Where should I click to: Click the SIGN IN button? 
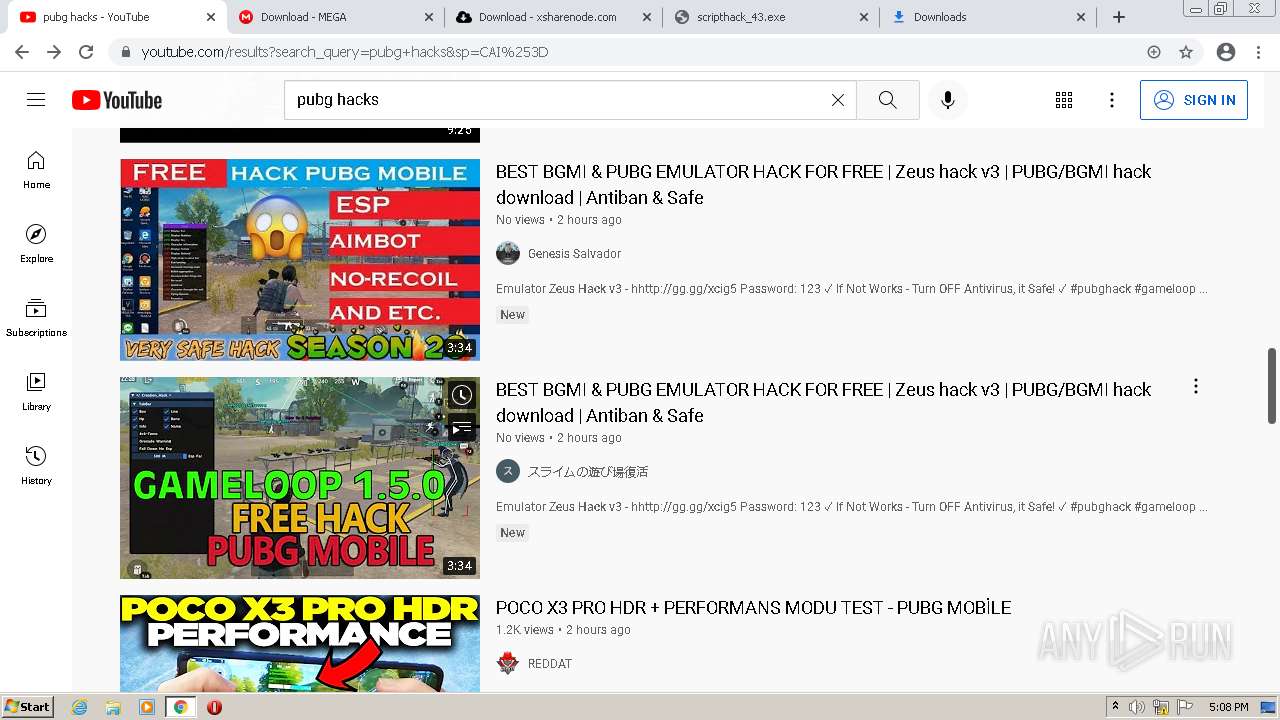[x=1194, y=100]
